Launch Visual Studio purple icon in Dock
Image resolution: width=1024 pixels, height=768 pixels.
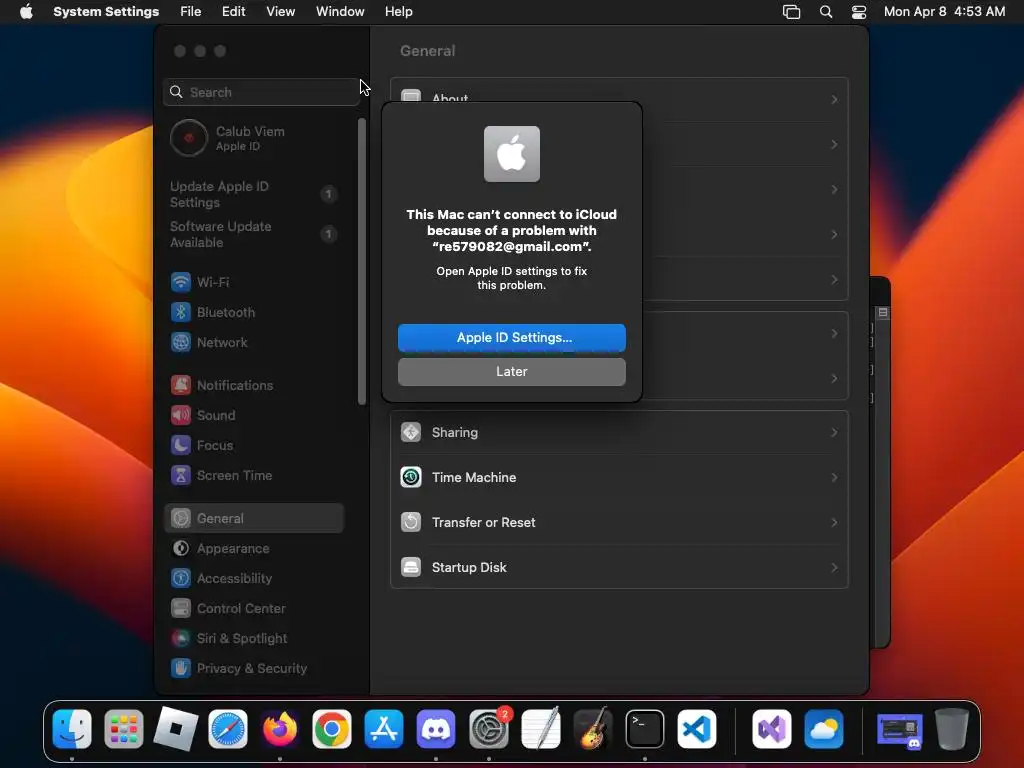(x=772, y=729)
